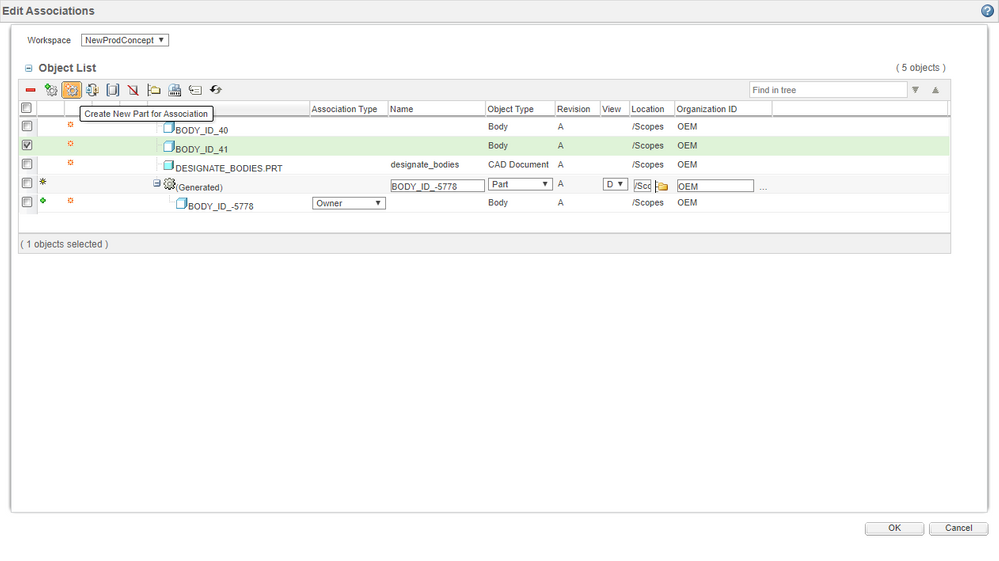Click the '( 1 objects selected )' status text
The height and width of the screenshot is (561, 999).
click(x=64, y=244)
